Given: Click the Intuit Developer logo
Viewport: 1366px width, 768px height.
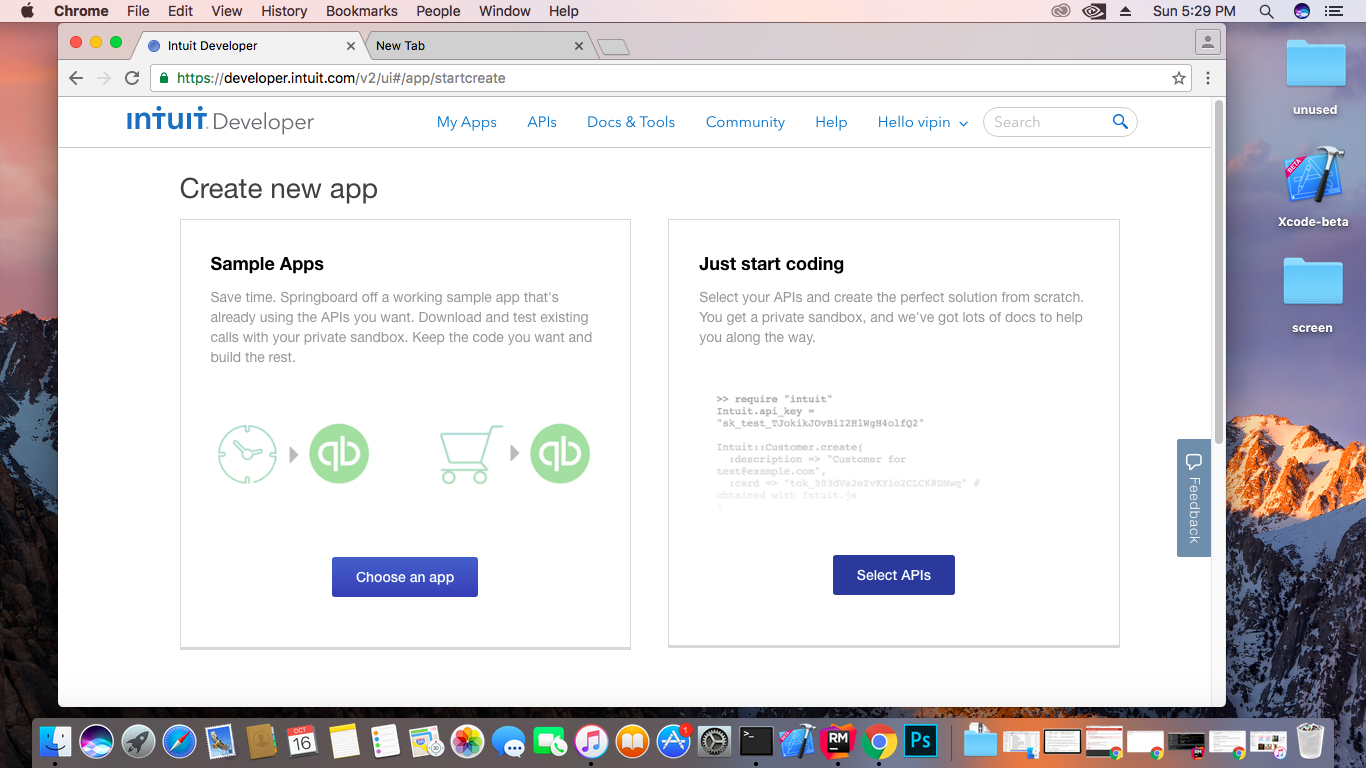Looking at the screenshot, I should tap(220, 121).
